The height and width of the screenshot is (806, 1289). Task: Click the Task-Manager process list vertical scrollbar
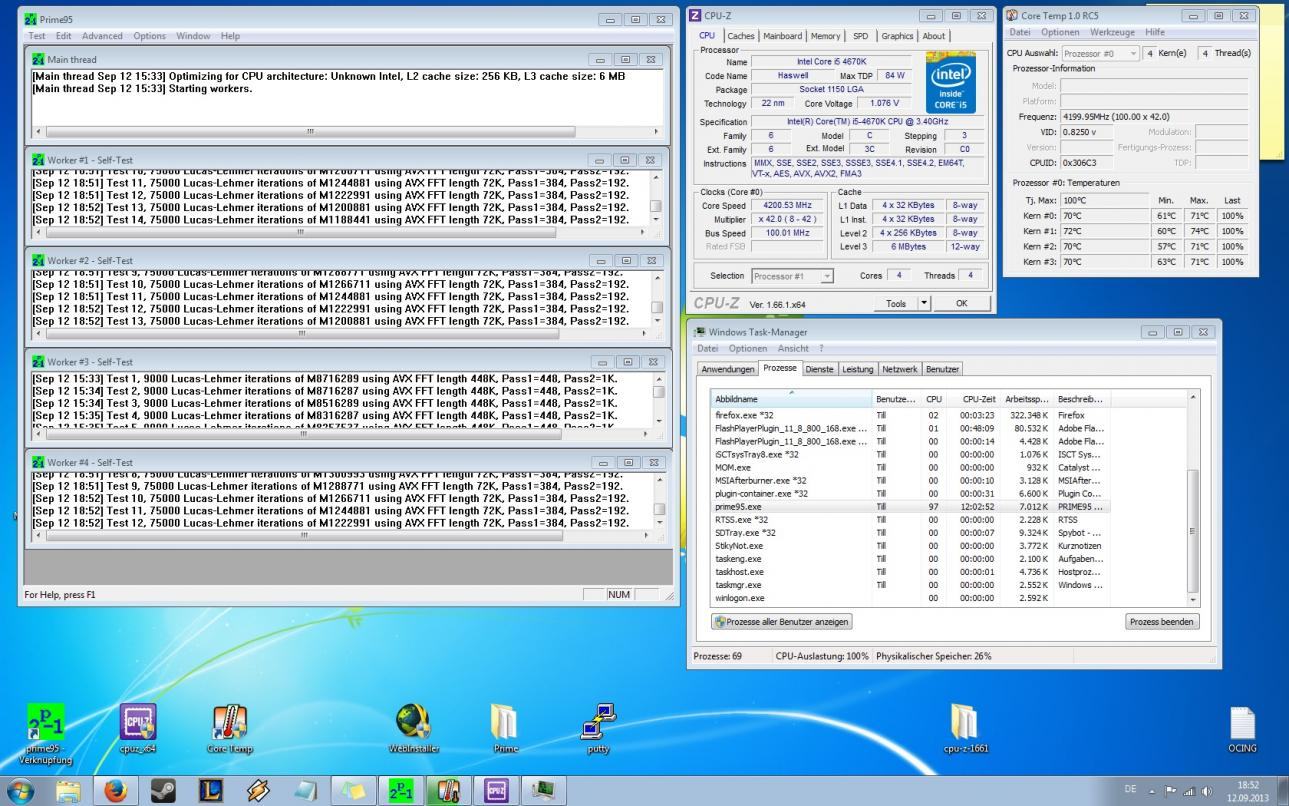tap(1191, 530)
